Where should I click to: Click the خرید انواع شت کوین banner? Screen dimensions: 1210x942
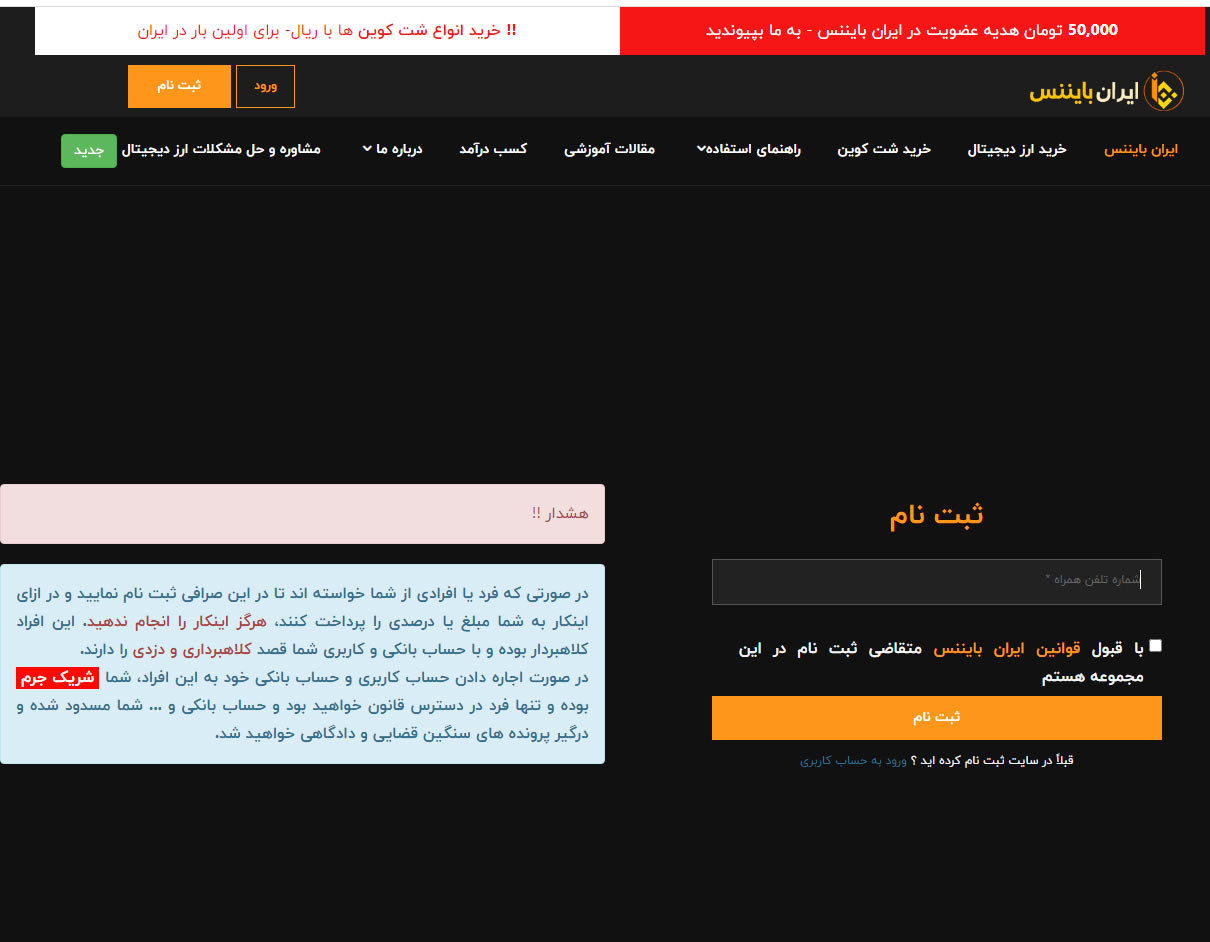click(x=327, y=30)
